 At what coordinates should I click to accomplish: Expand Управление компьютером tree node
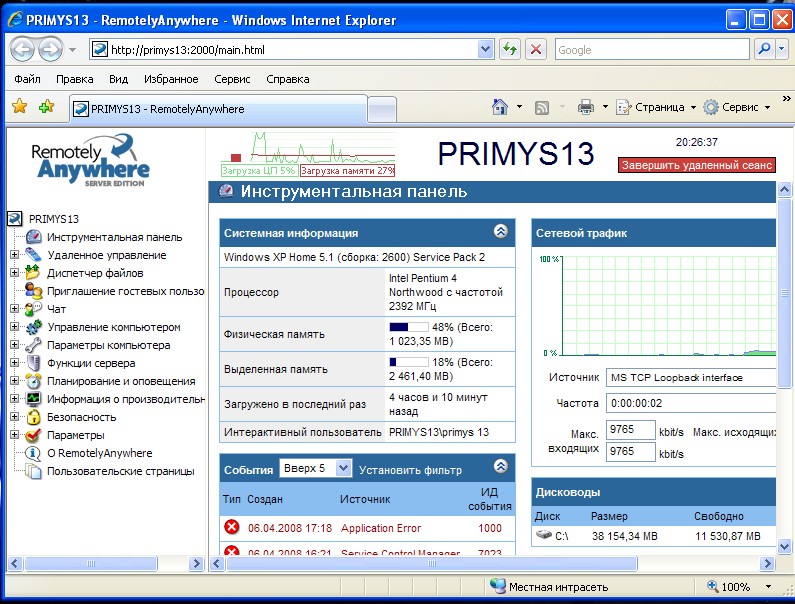point(14,327)
